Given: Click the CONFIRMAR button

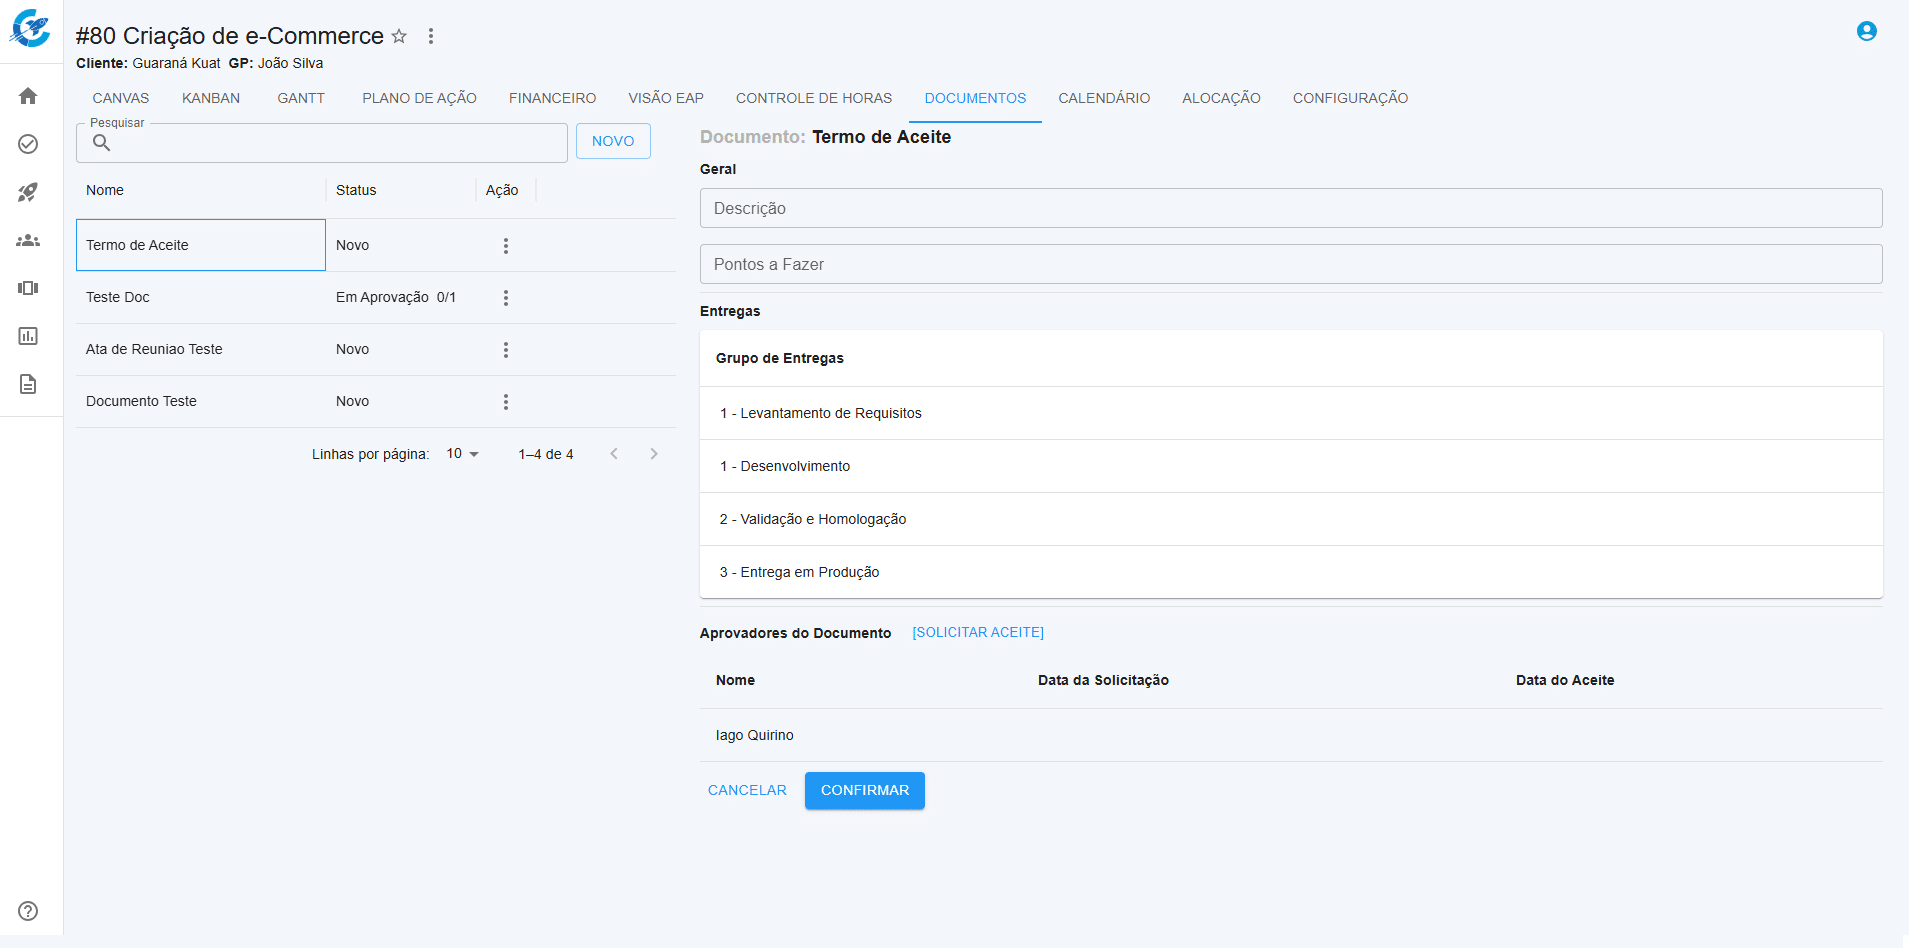Looking at the screenshot, I should pos(865,790).
